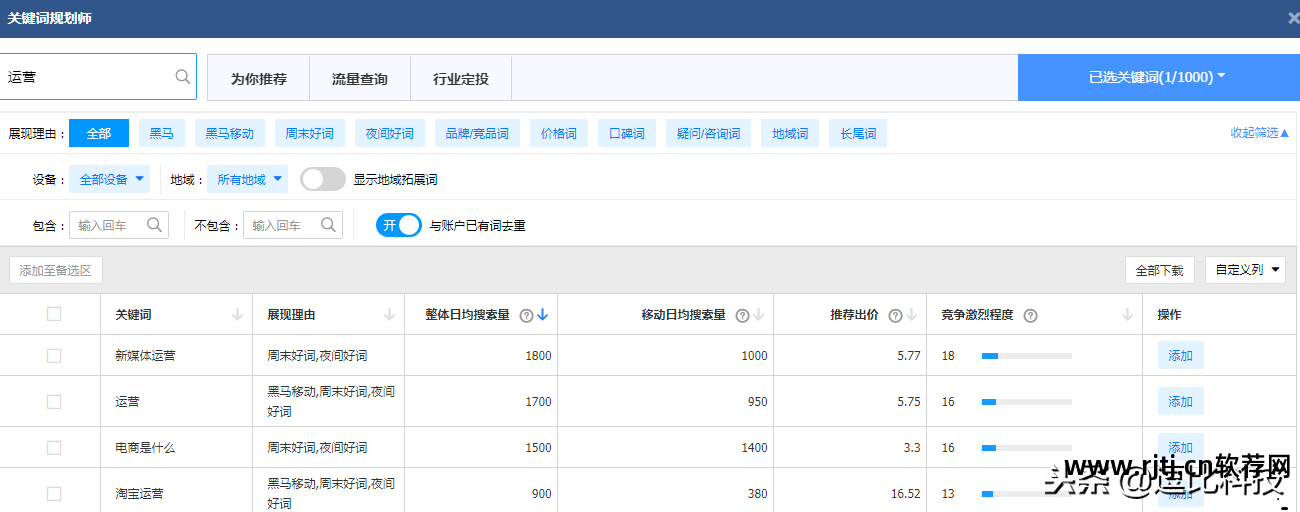Click keyword text 新媒体运营
The image size is (1300, 512).
(x=145, y=355)
